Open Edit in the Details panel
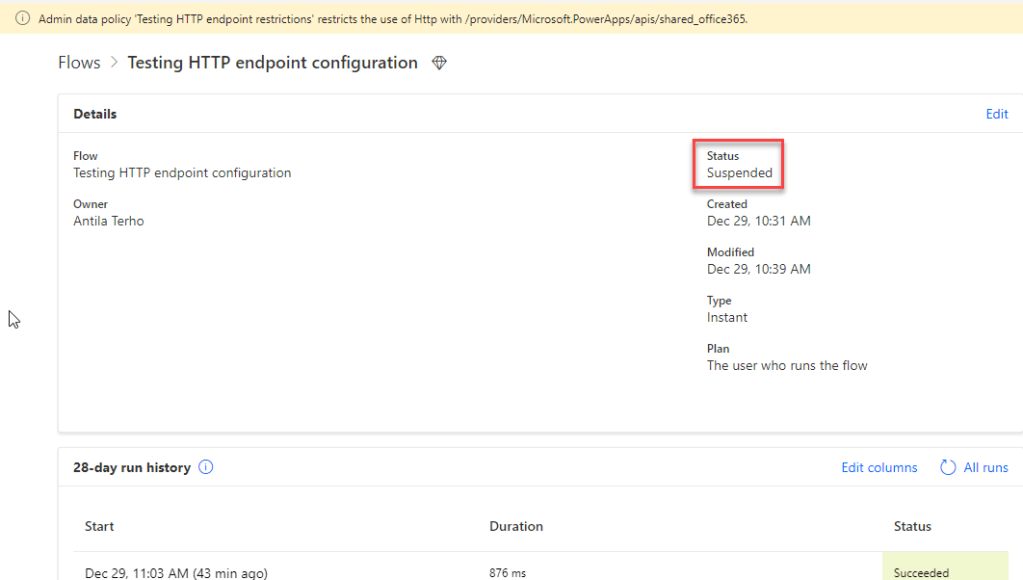The height and width of the screenshot is (580, 1023). click(996, 114)
